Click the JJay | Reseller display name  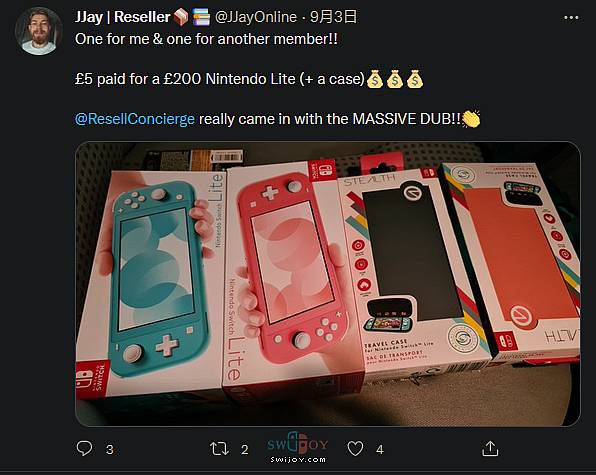(122, 17)
